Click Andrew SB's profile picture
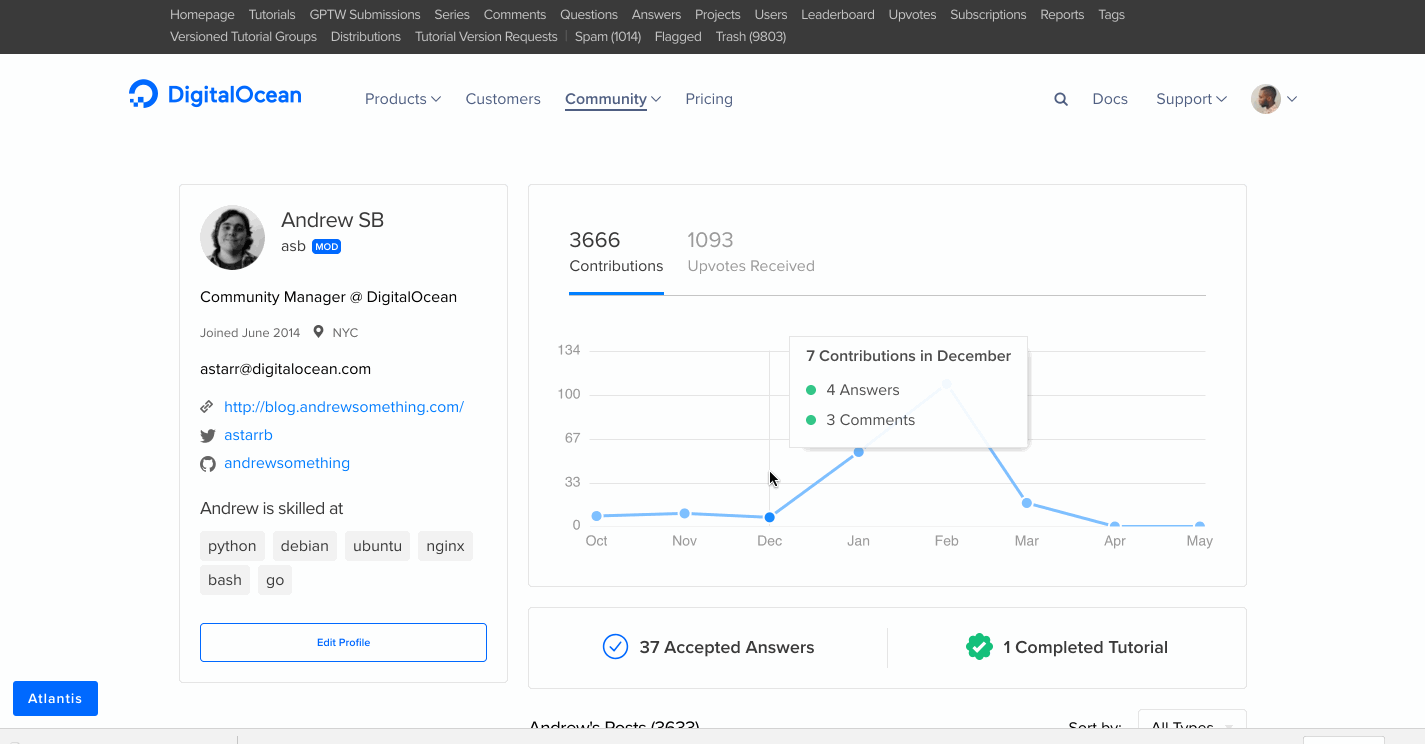The image size is (1425, 744). click(232, 237)
